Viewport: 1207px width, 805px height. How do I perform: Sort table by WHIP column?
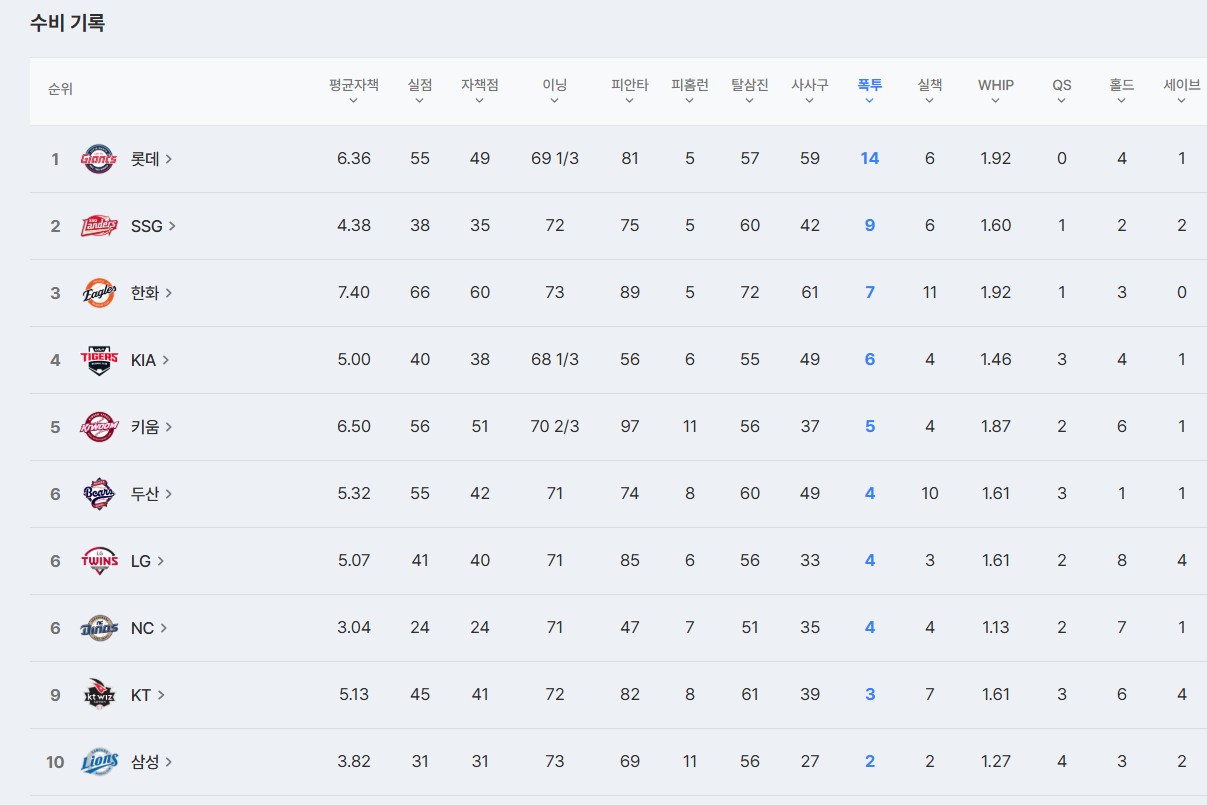995,90
